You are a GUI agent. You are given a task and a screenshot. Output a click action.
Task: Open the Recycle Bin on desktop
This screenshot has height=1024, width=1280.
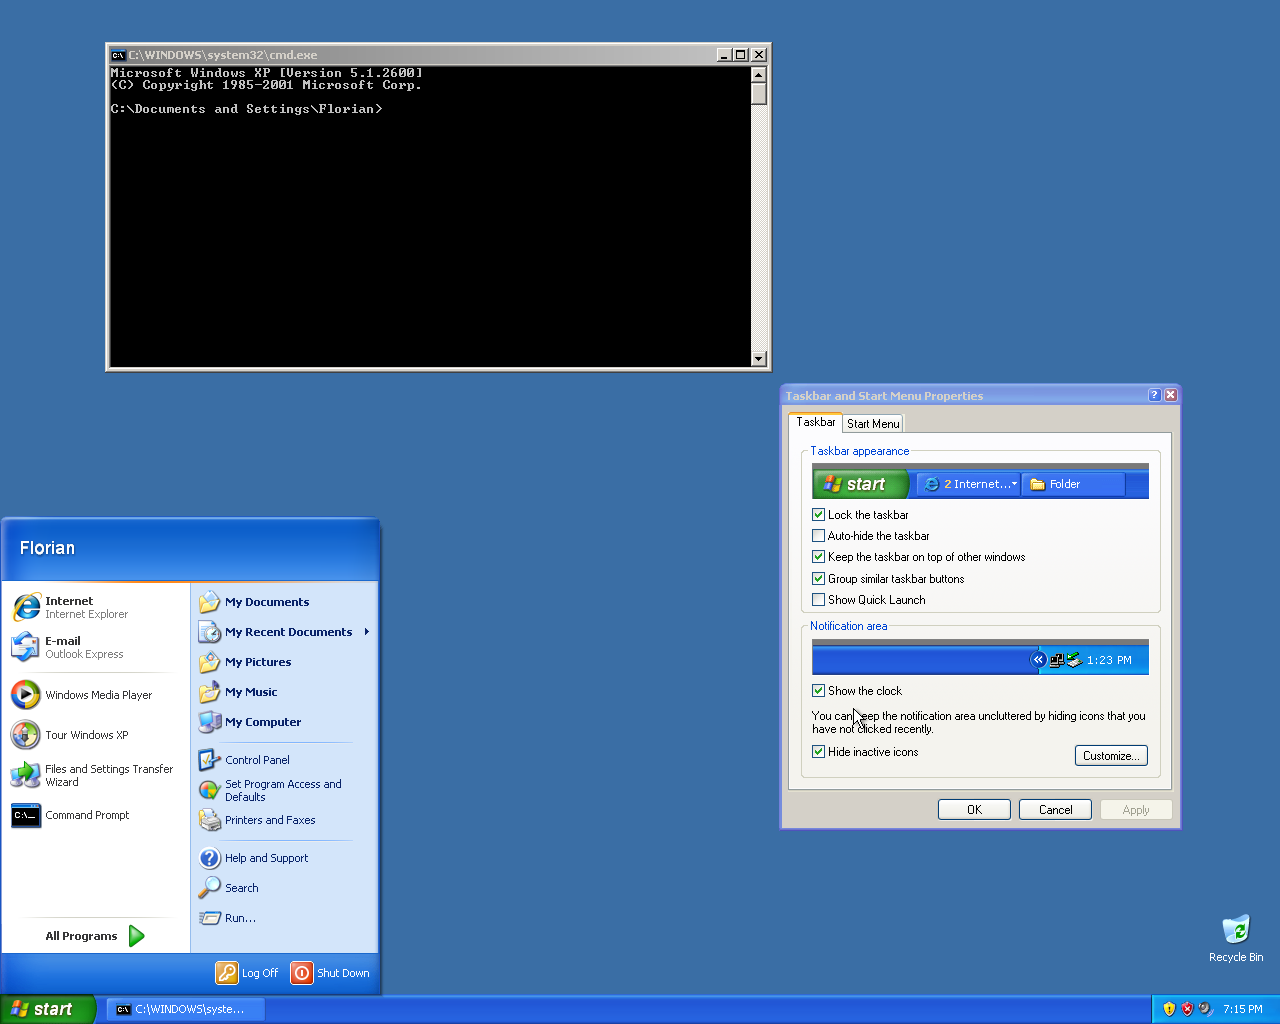1236,930
